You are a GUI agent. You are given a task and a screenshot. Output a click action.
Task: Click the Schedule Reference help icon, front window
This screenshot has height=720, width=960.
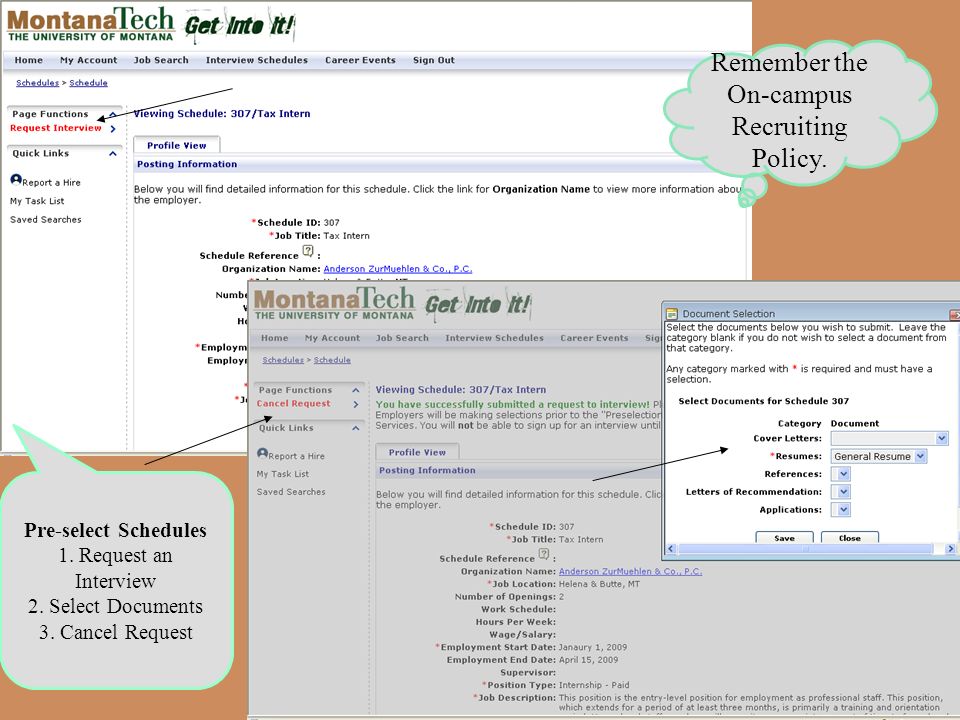coord(543,554)
